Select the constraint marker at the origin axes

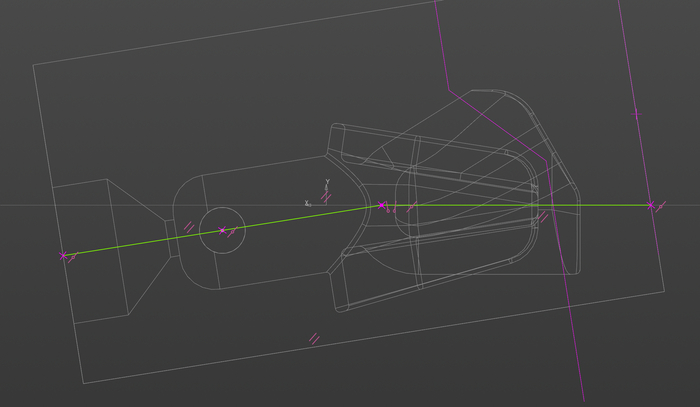click(x=326, y=198)
